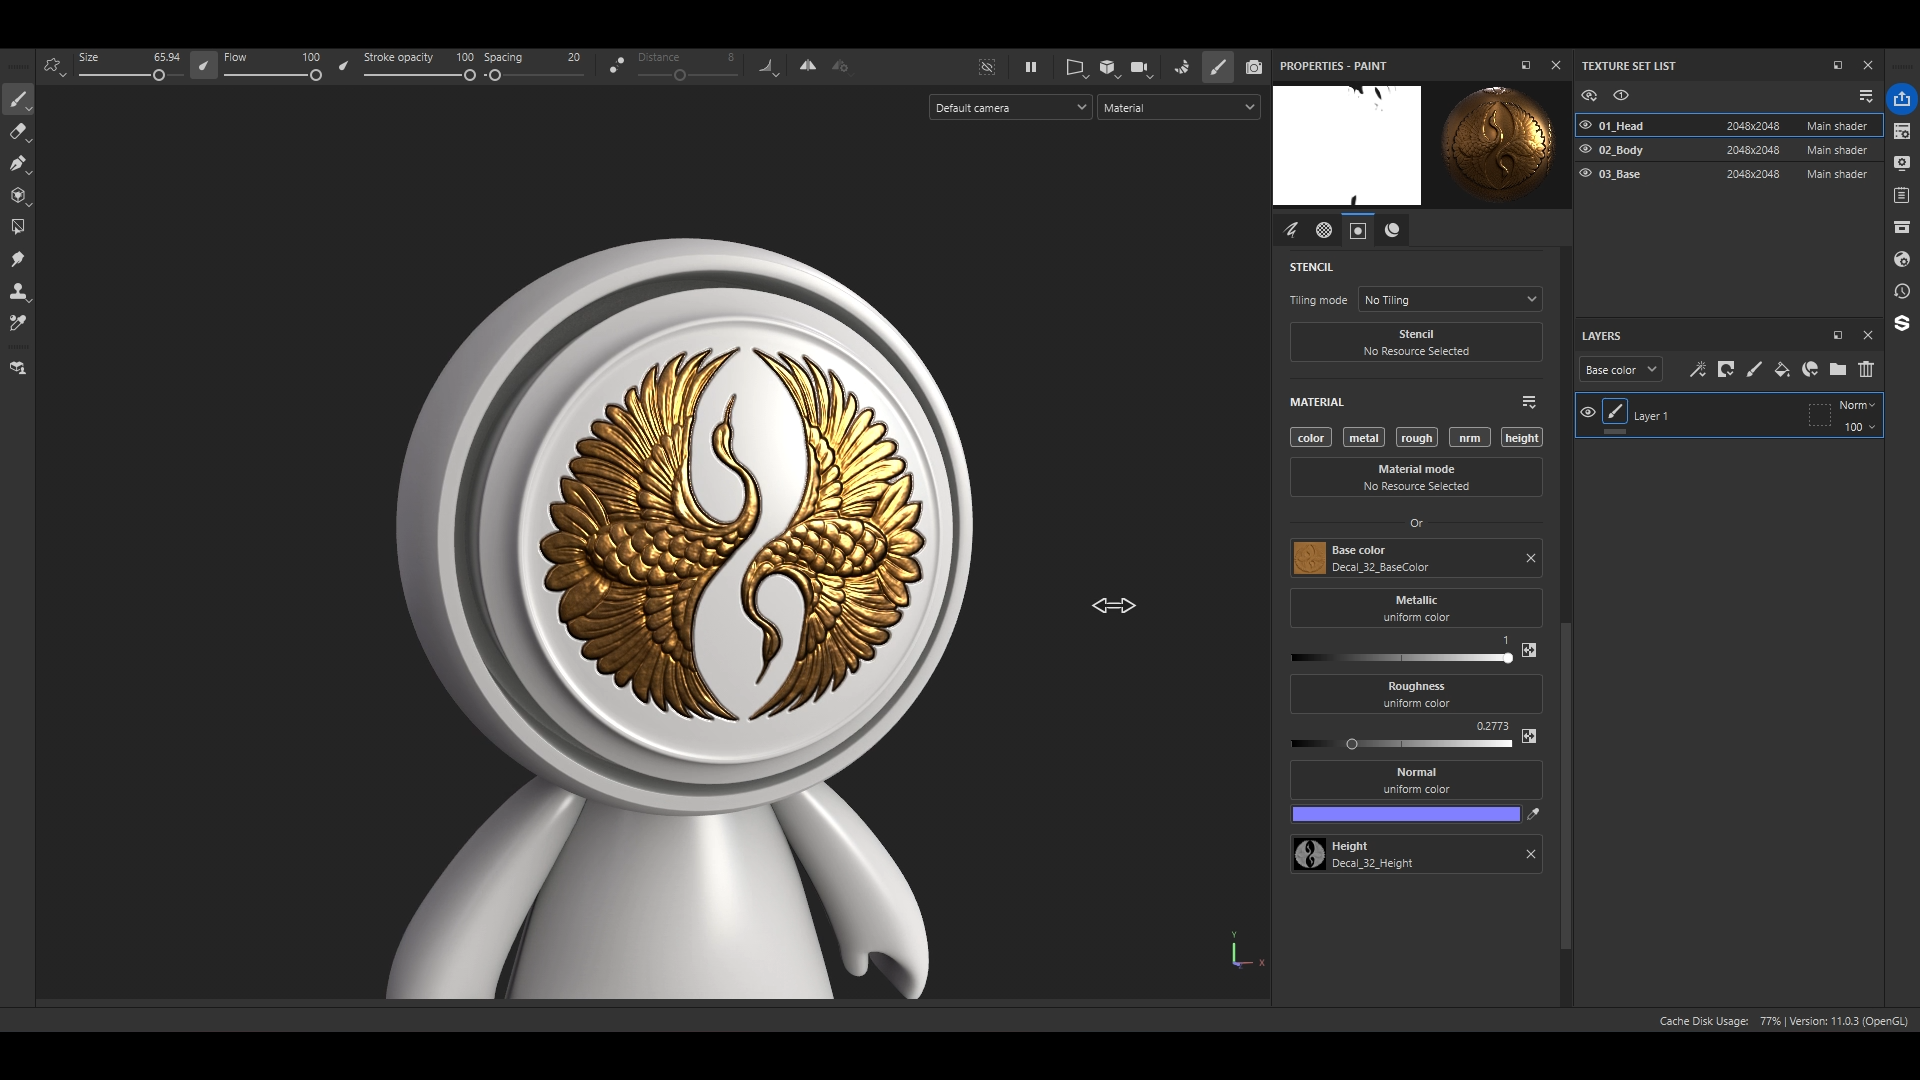This screenshot has height=1080, width=1920.
Task: Toggle visibility of Layer 1
Action: 1588,412
